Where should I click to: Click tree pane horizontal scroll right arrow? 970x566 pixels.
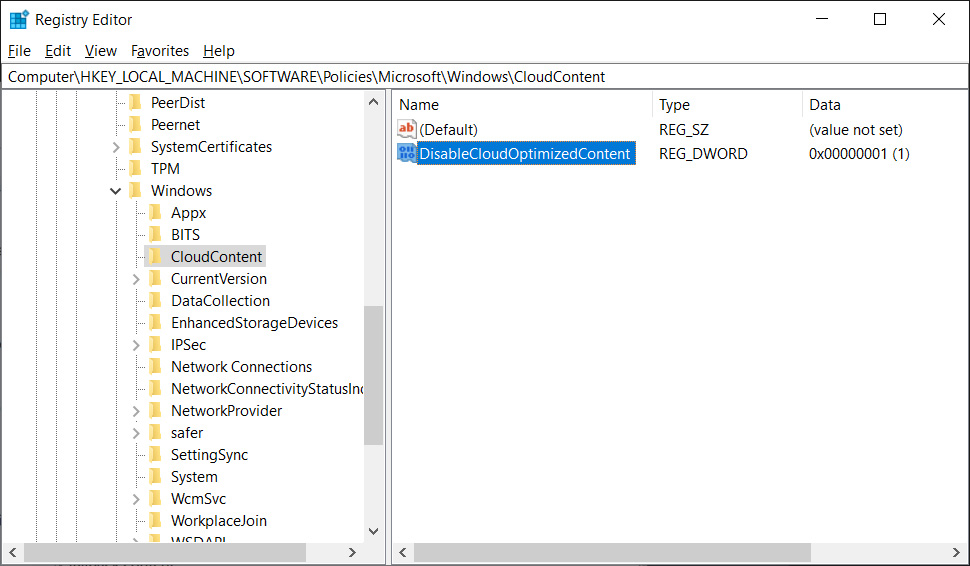(353, 552)
